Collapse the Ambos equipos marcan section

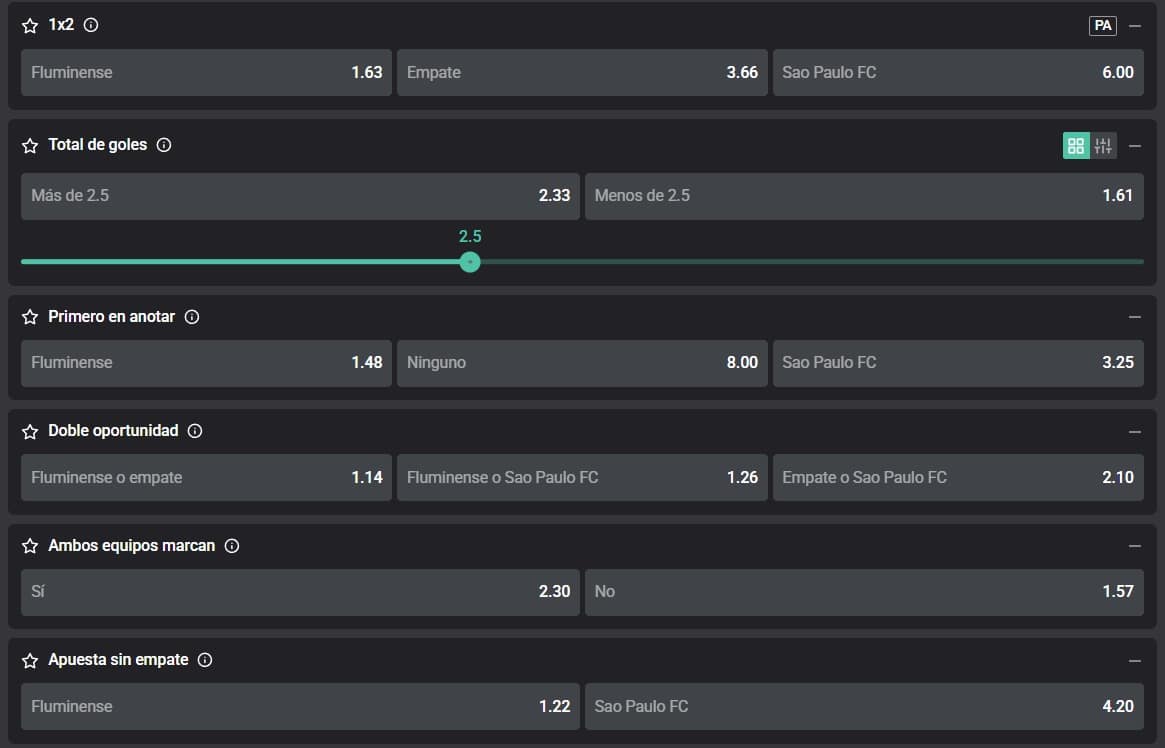[1134, 546]
